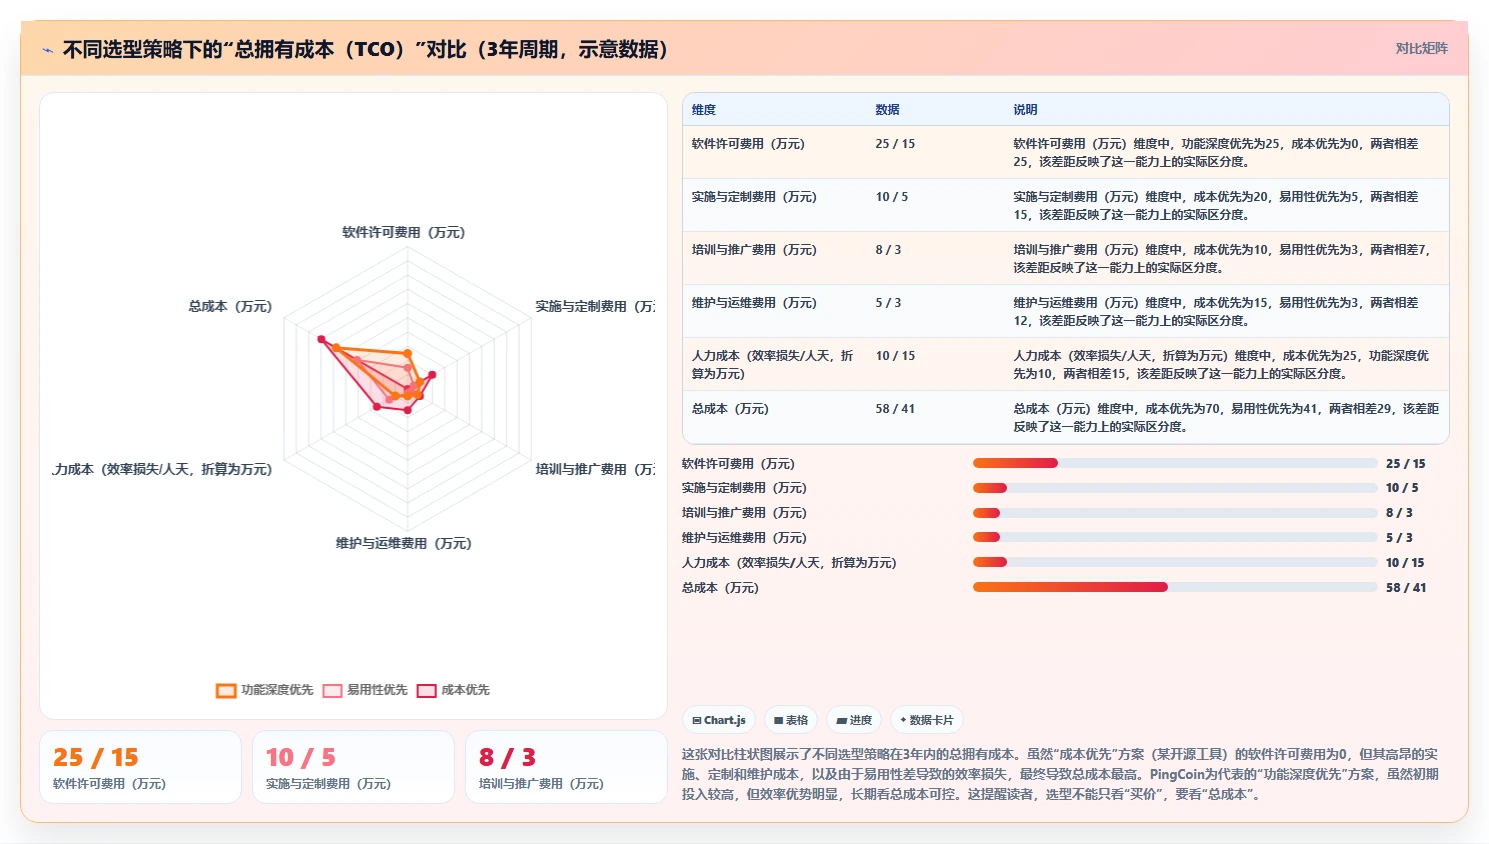This screenshot has width=1489, height=844.
Task: Click the 人力成本 radar axis label
Action: pos(162,469)
